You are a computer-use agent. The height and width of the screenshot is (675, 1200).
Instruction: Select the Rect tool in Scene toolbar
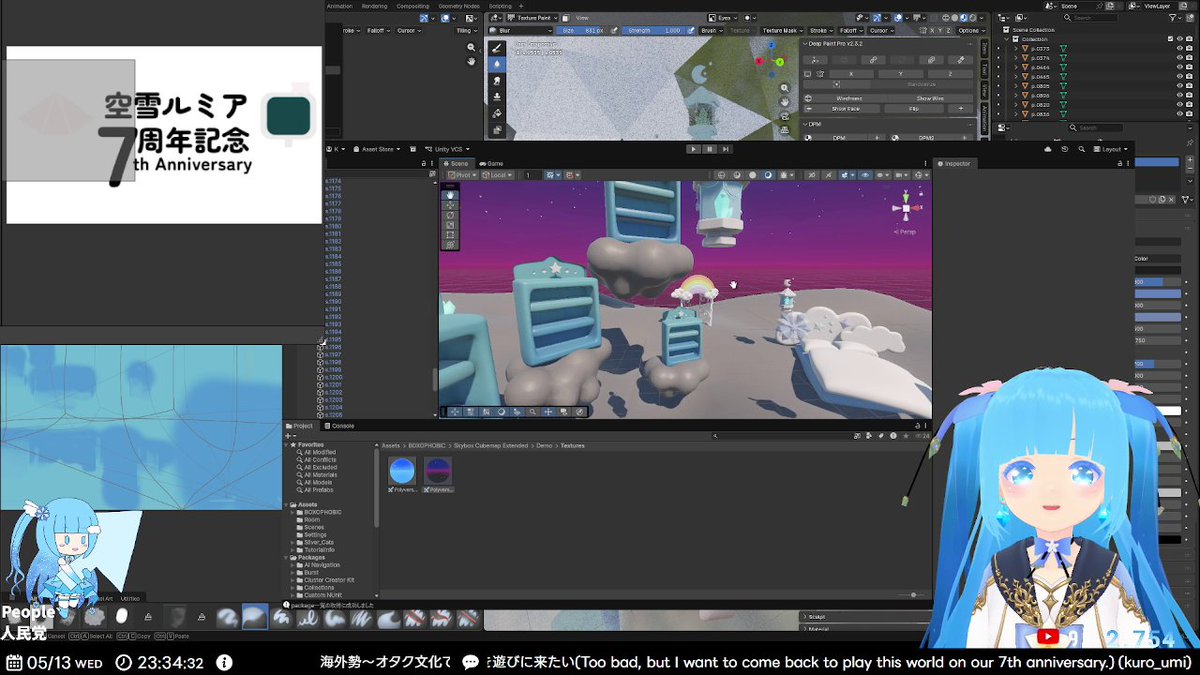point(450,235)
